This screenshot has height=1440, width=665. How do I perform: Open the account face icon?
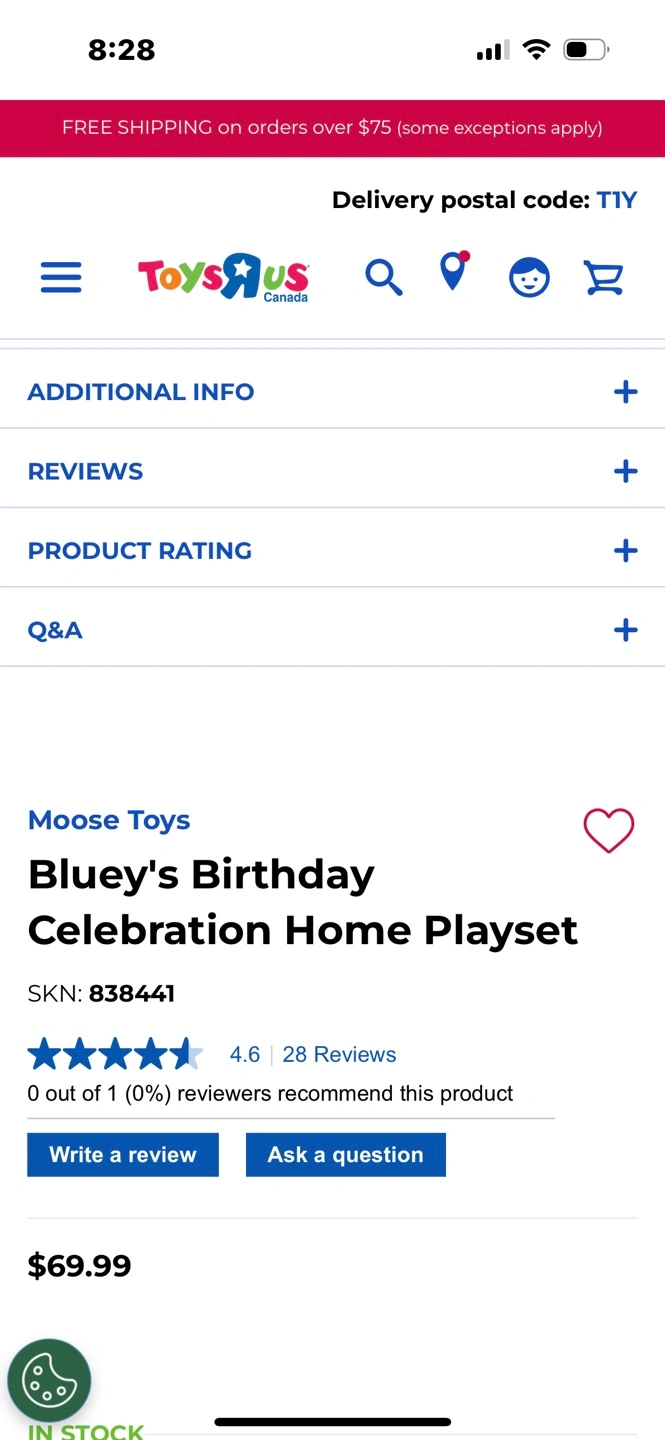pos(529,277)
